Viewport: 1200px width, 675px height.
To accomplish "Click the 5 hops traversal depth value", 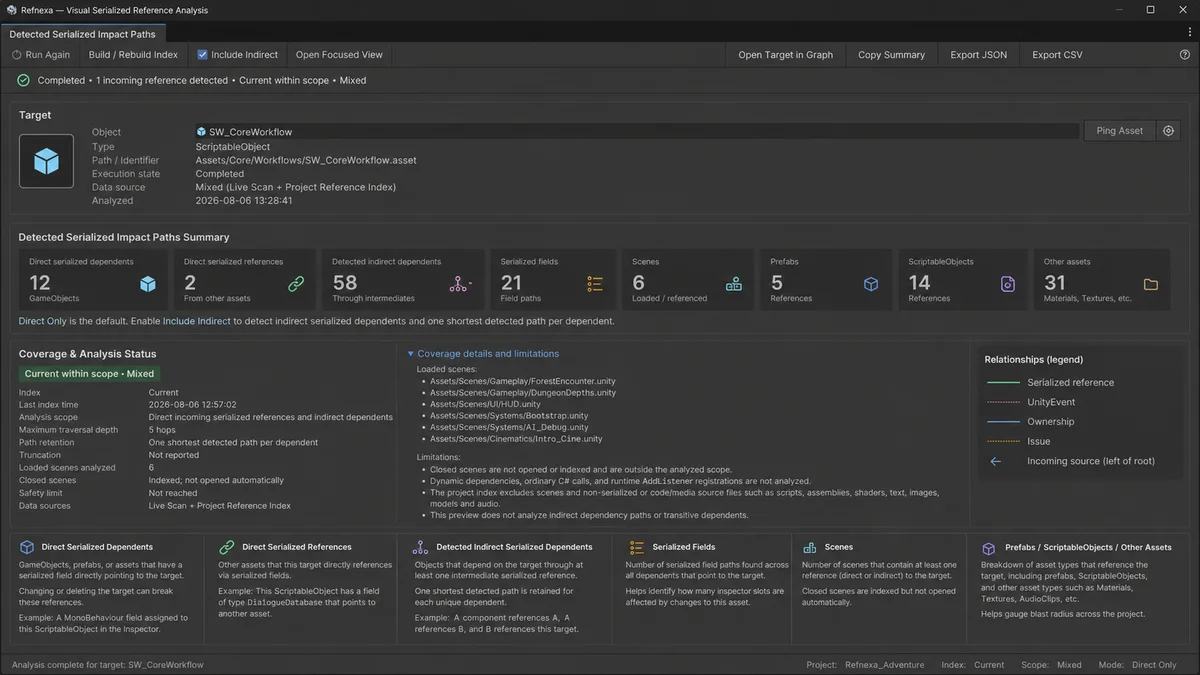I will pyautogui.click(x=163, y=430).
